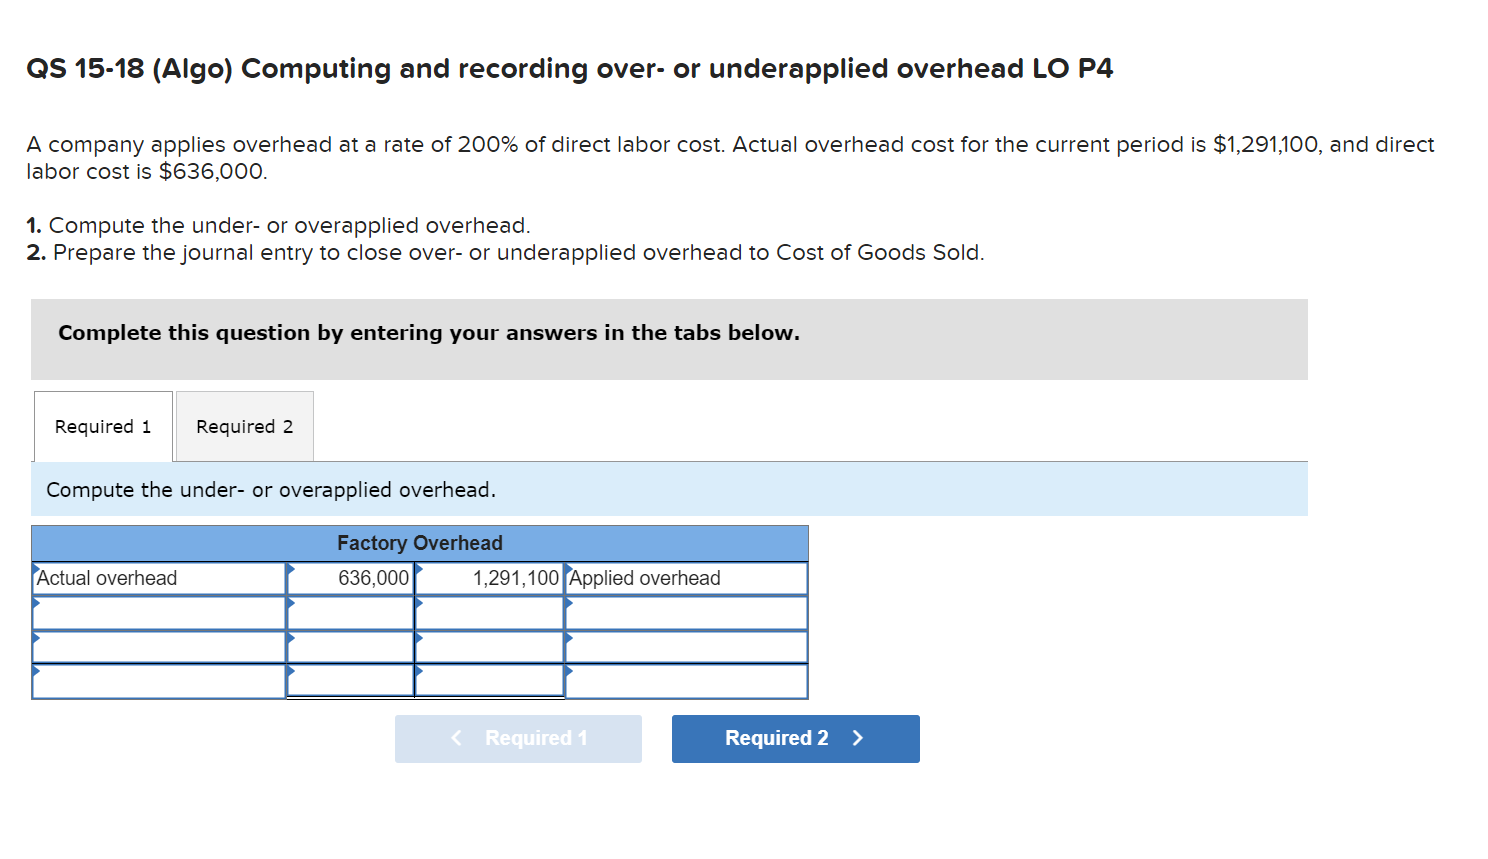Select the Required 1 tab

click(x=102, y=426)
